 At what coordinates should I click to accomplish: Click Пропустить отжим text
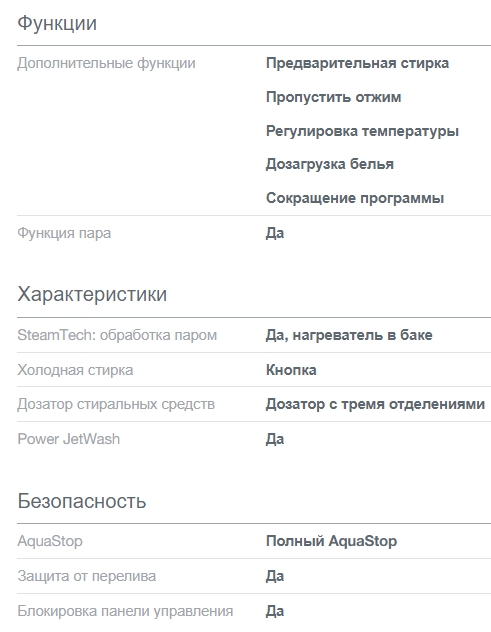point(333,97)
